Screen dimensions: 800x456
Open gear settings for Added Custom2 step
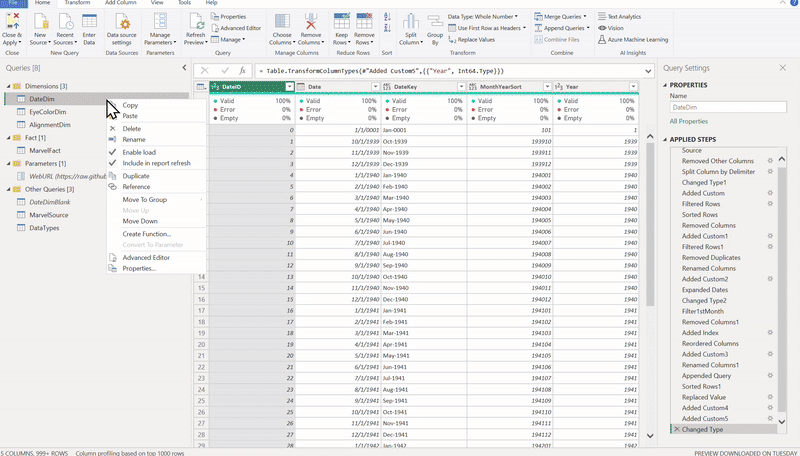[770, 278]
